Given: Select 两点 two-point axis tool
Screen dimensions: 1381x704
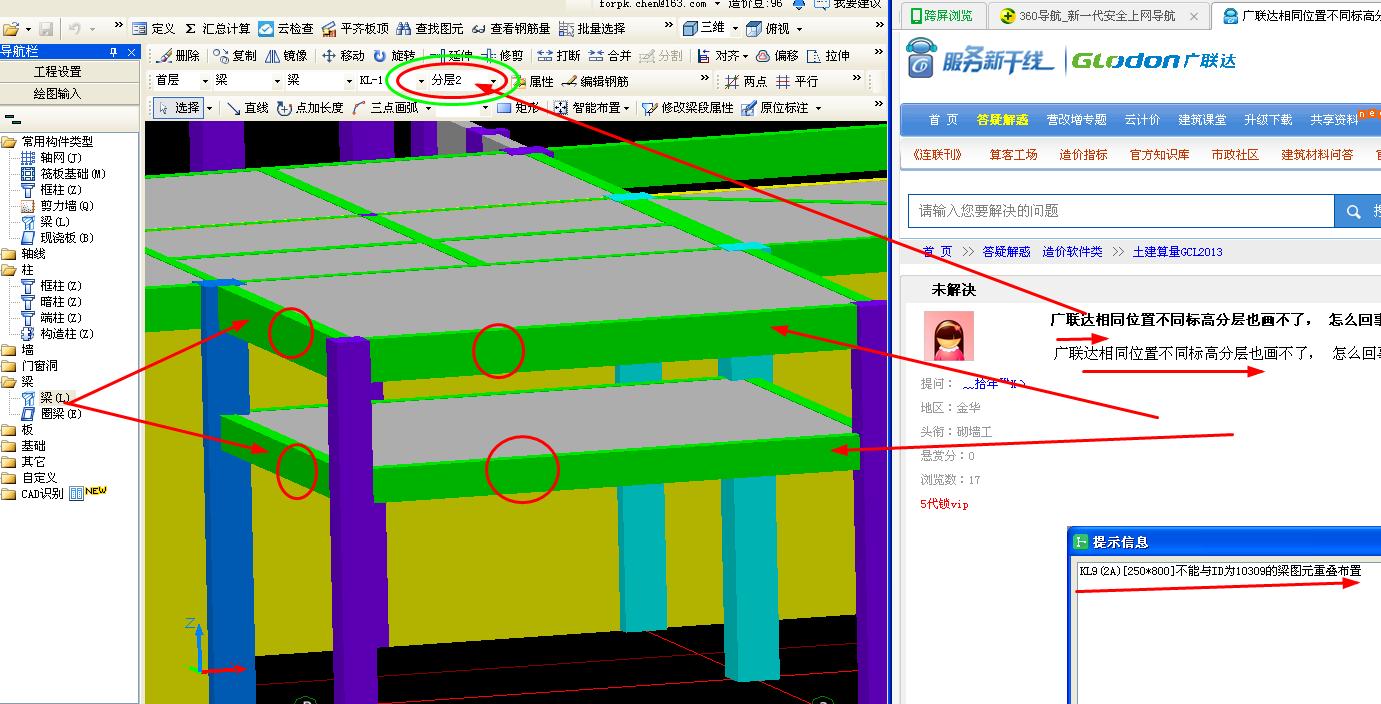Looking at the screenshot, I should (x=746, y=82).
